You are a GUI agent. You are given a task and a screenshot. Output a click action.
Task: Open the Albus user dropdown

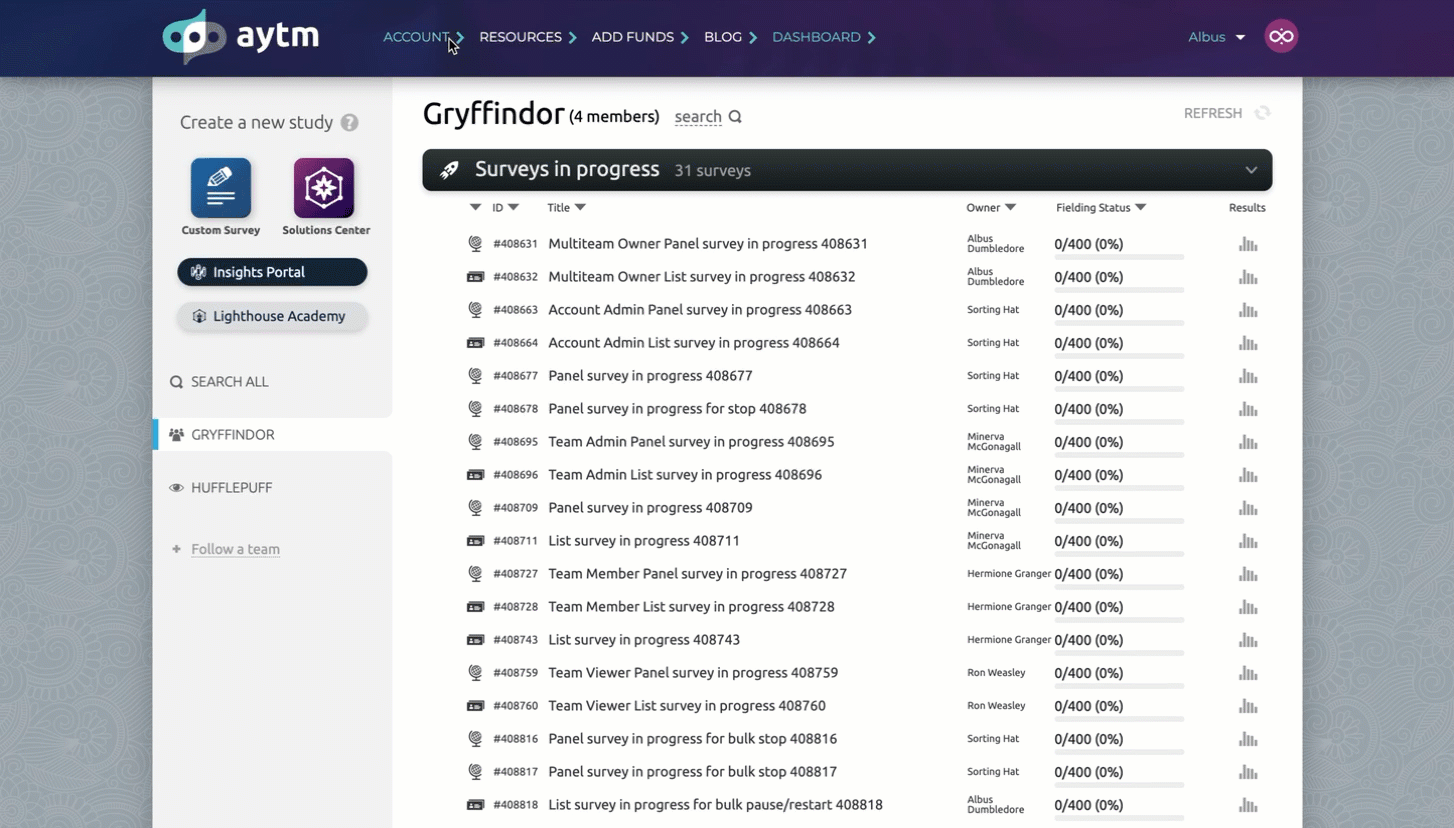point(1216,37)
